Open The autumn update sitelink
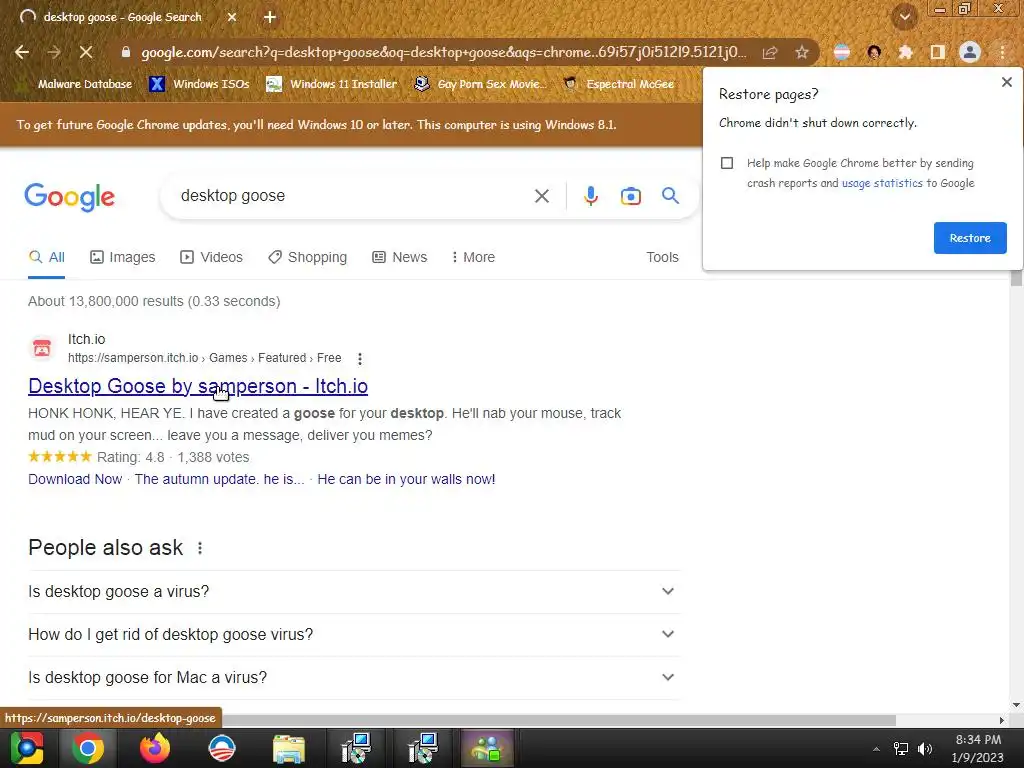 pyautogui.click(x=219, y=479)
